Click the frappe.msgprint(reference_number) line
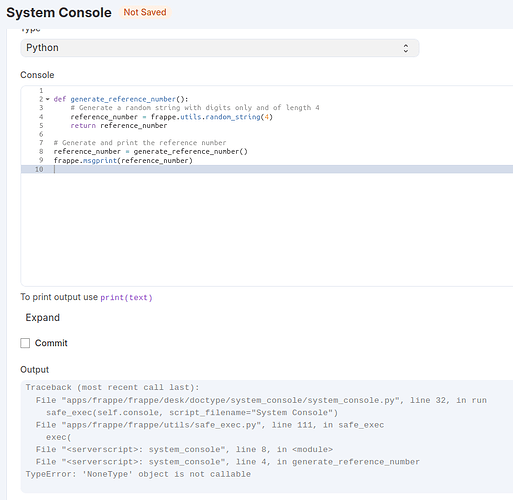The height and width of the screenshot is (500, 513). coord(123,161)
